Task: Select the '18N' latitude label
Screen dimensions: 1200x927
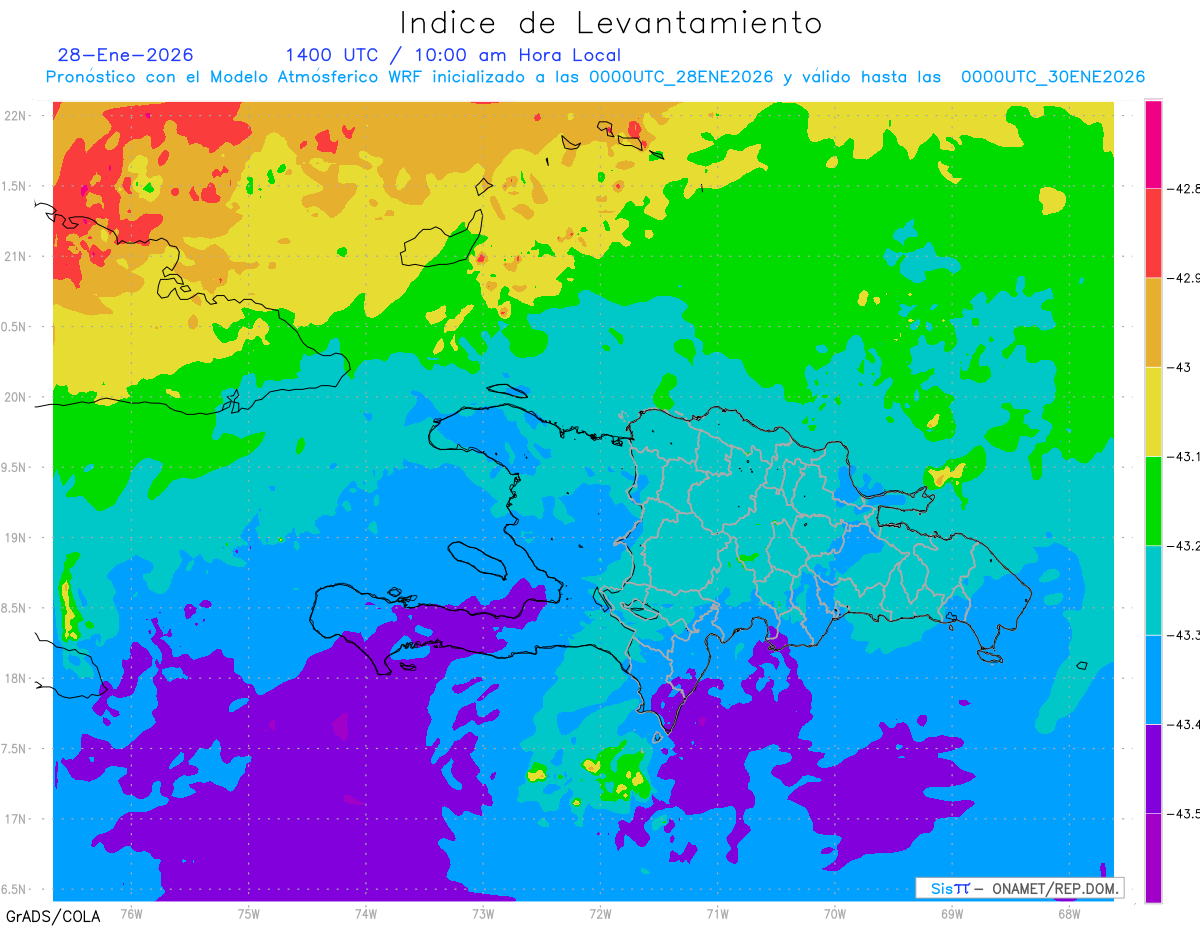Action: tap(16, 678)
